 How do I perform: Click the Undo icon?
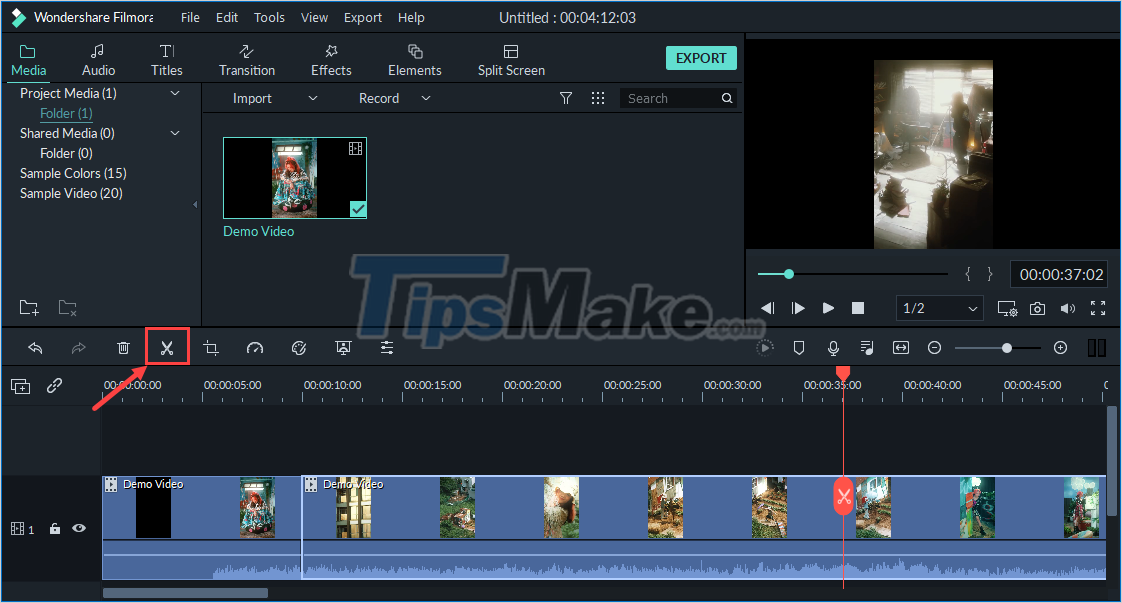click(x=35, y=347)
